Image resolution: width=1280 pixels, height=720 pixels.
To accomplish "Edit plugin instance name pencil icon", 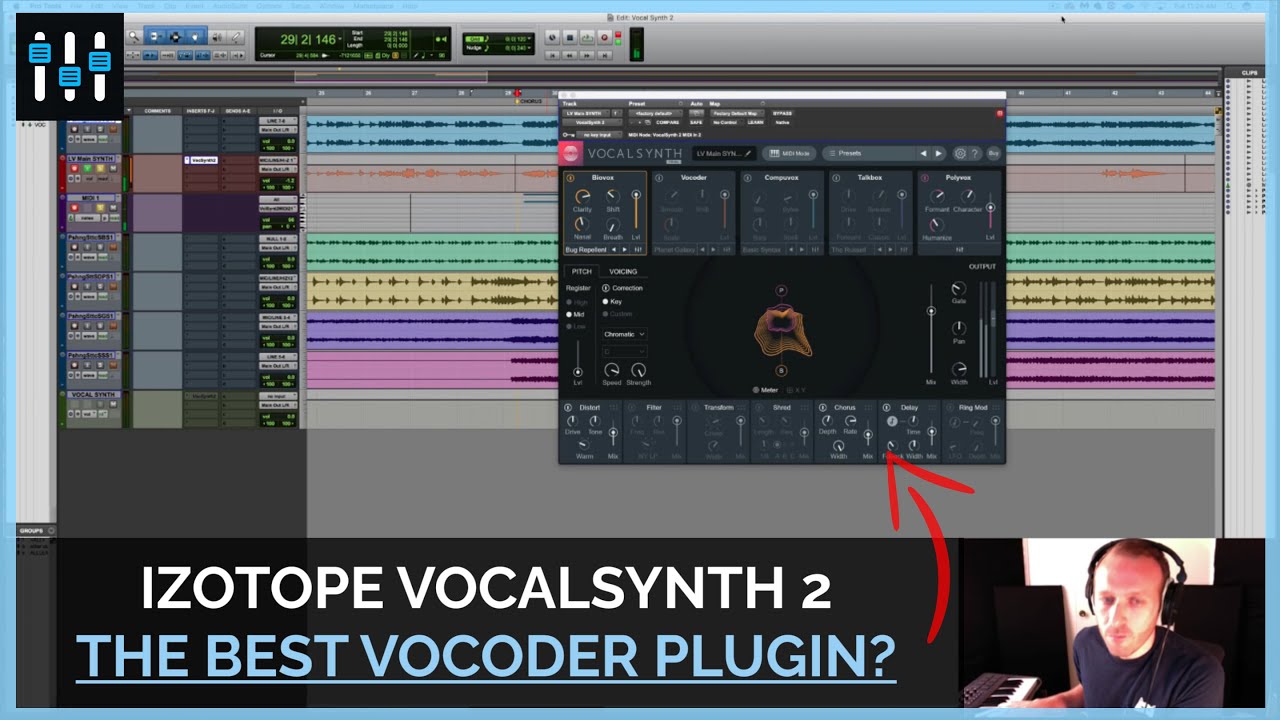I will pyautogui.click(x=748, y=154).
